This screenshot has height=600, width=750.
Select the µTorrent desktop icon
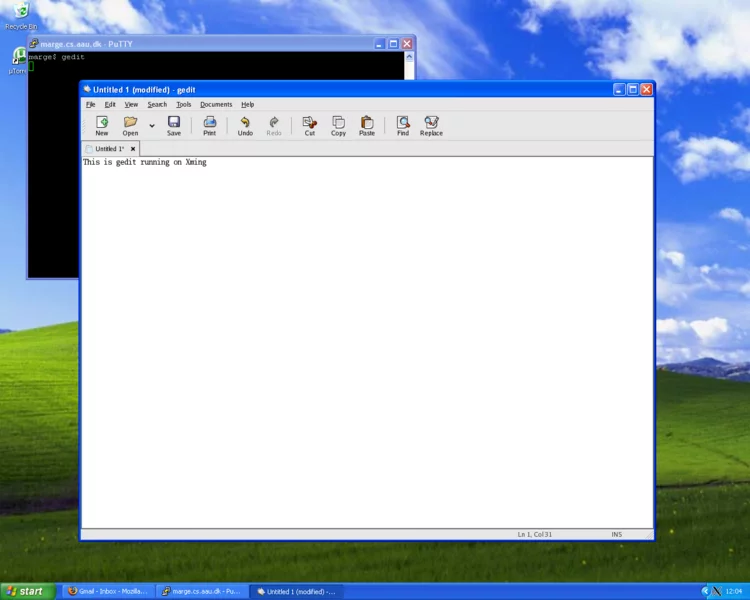18,61
